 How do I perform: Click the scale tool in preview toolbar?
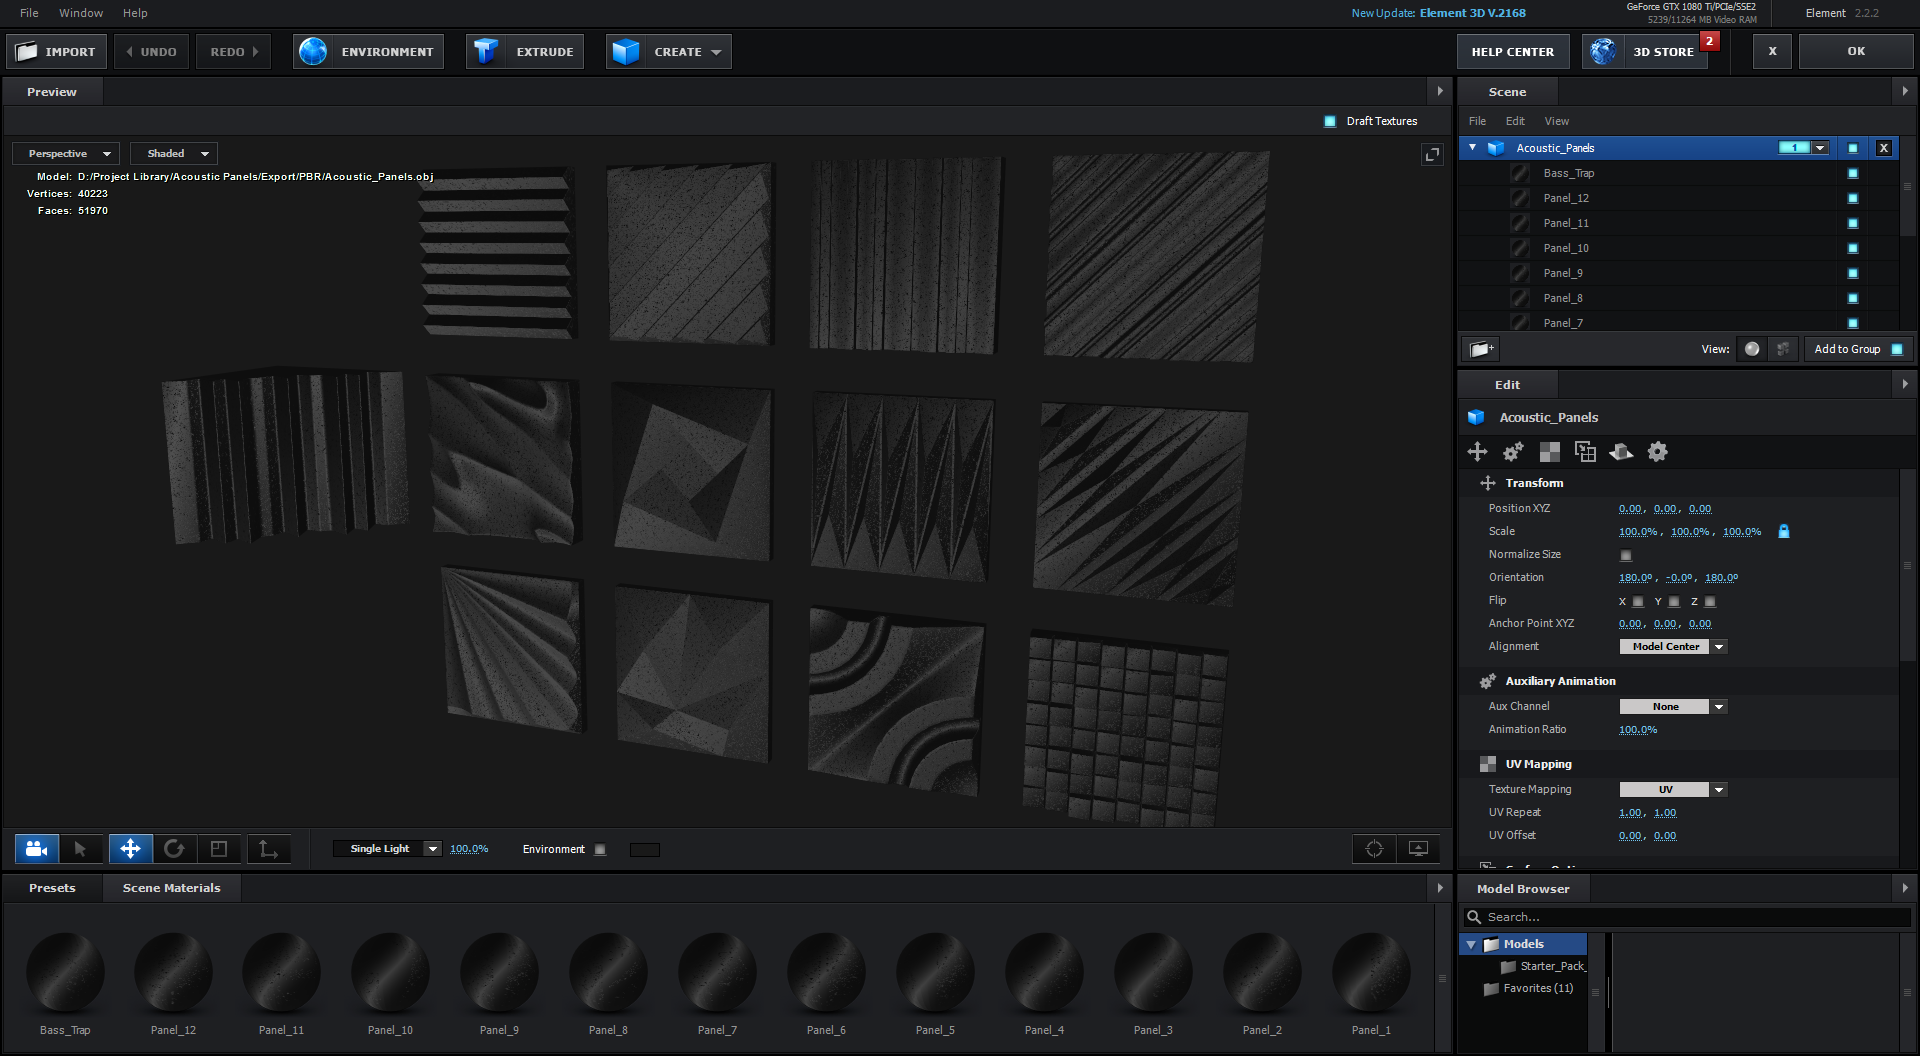(x=219, y=849)
